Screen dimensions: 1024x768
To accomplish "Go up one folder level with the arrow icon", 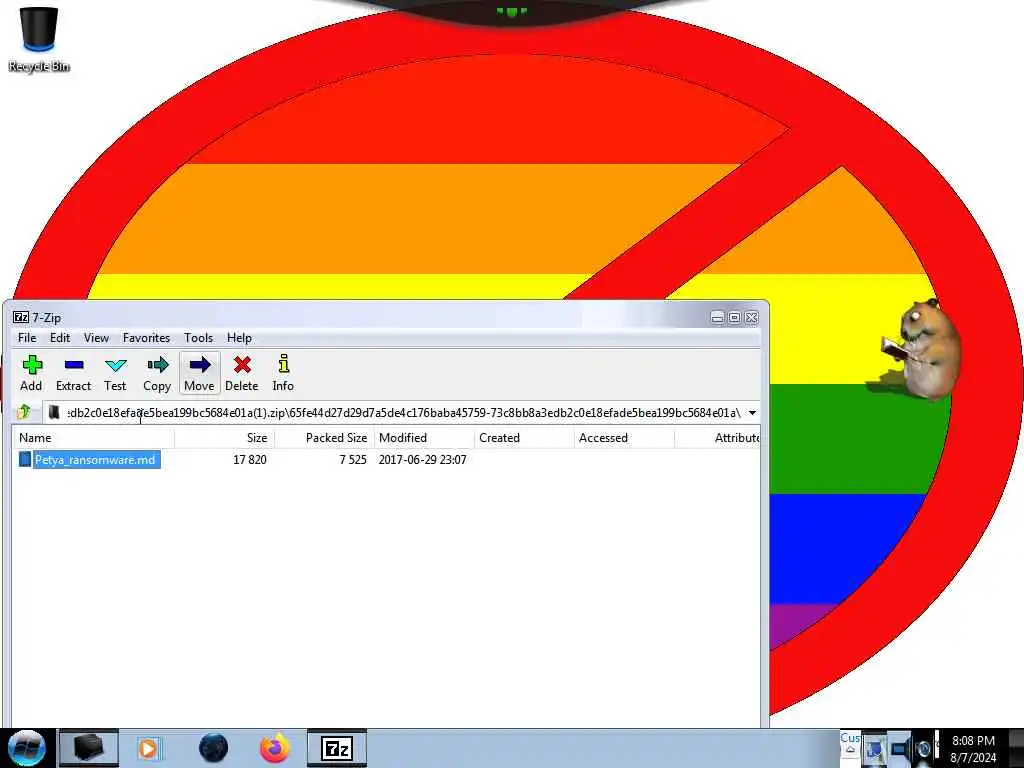I will (x=24, y=412).
